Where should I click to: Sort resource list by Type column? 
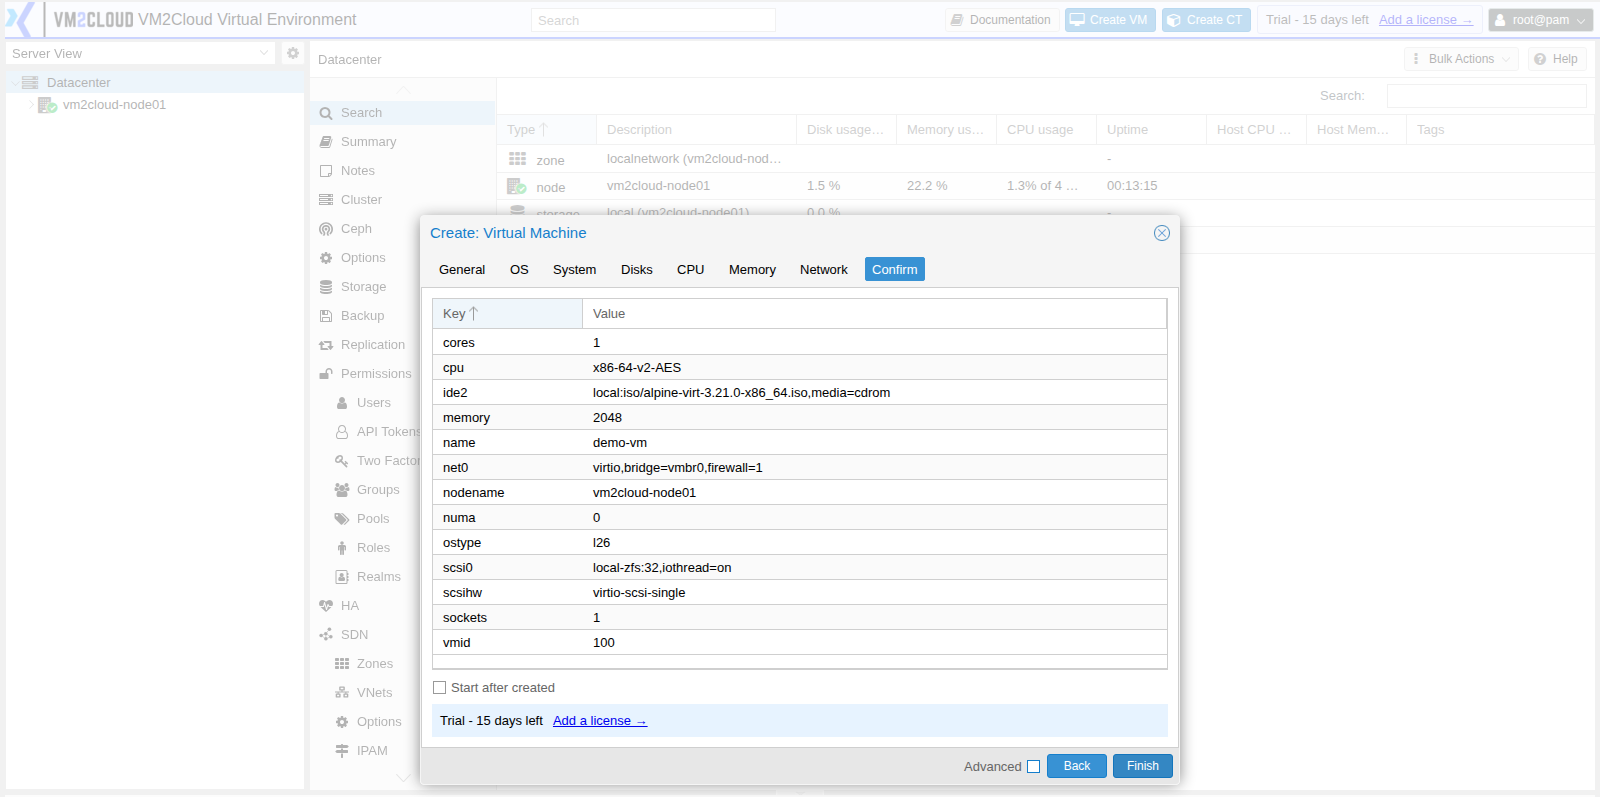click(x=546, y=130)
